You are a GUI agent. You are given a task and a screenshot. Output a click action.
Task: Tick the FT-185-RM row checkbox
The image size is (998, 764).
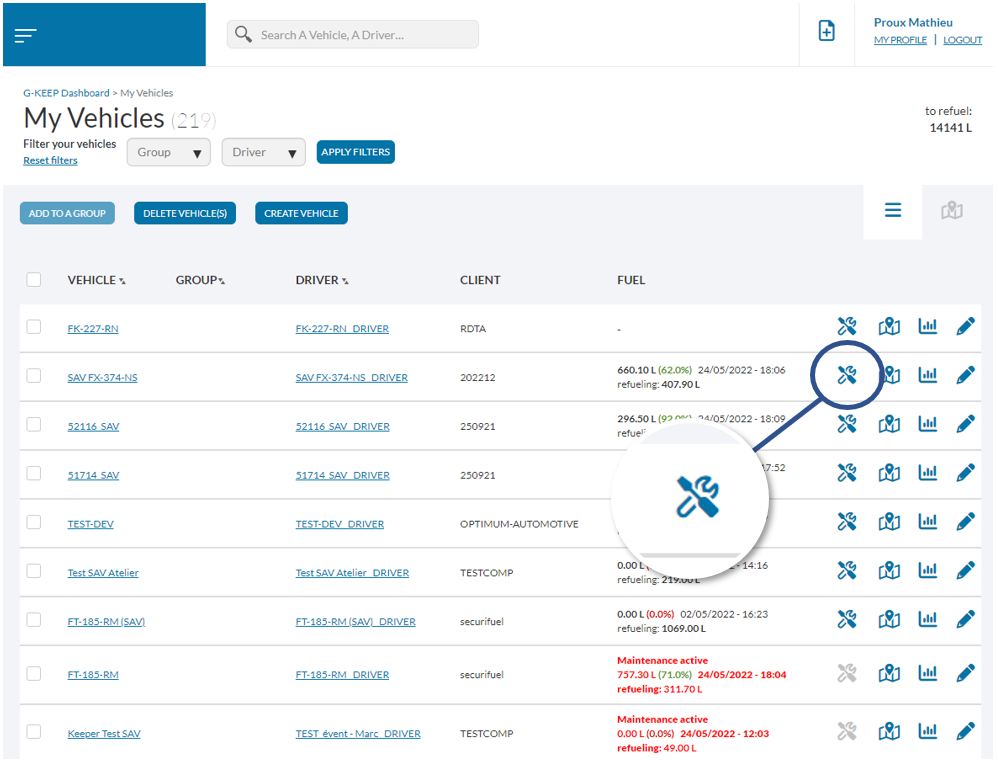(34, 673)
